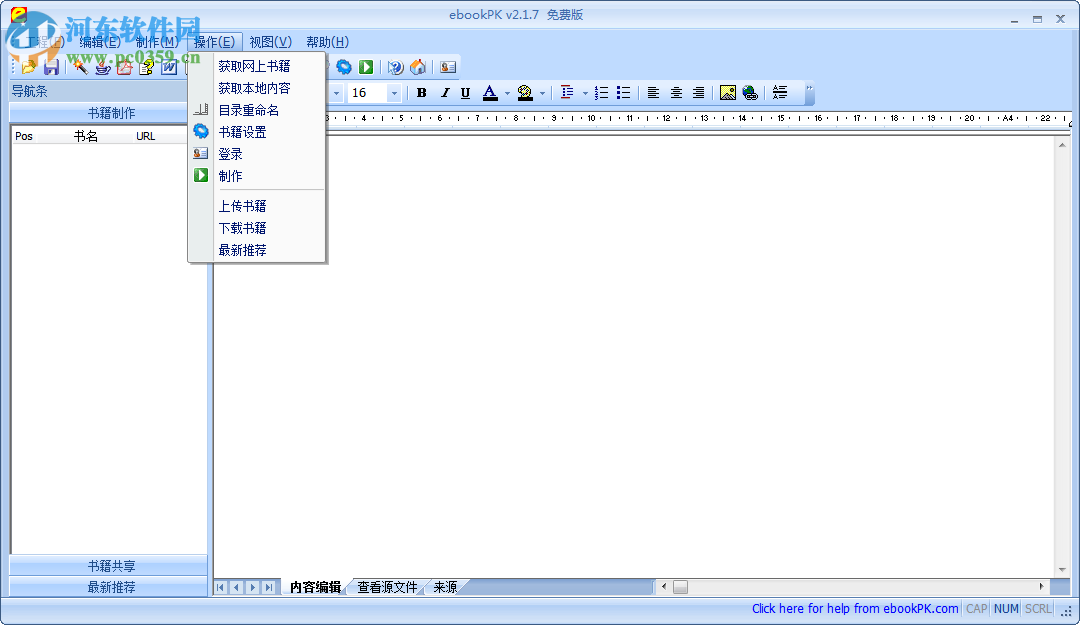1080x625 pixels.
Task: Toggle bold formatting
Action: (421, 92)
